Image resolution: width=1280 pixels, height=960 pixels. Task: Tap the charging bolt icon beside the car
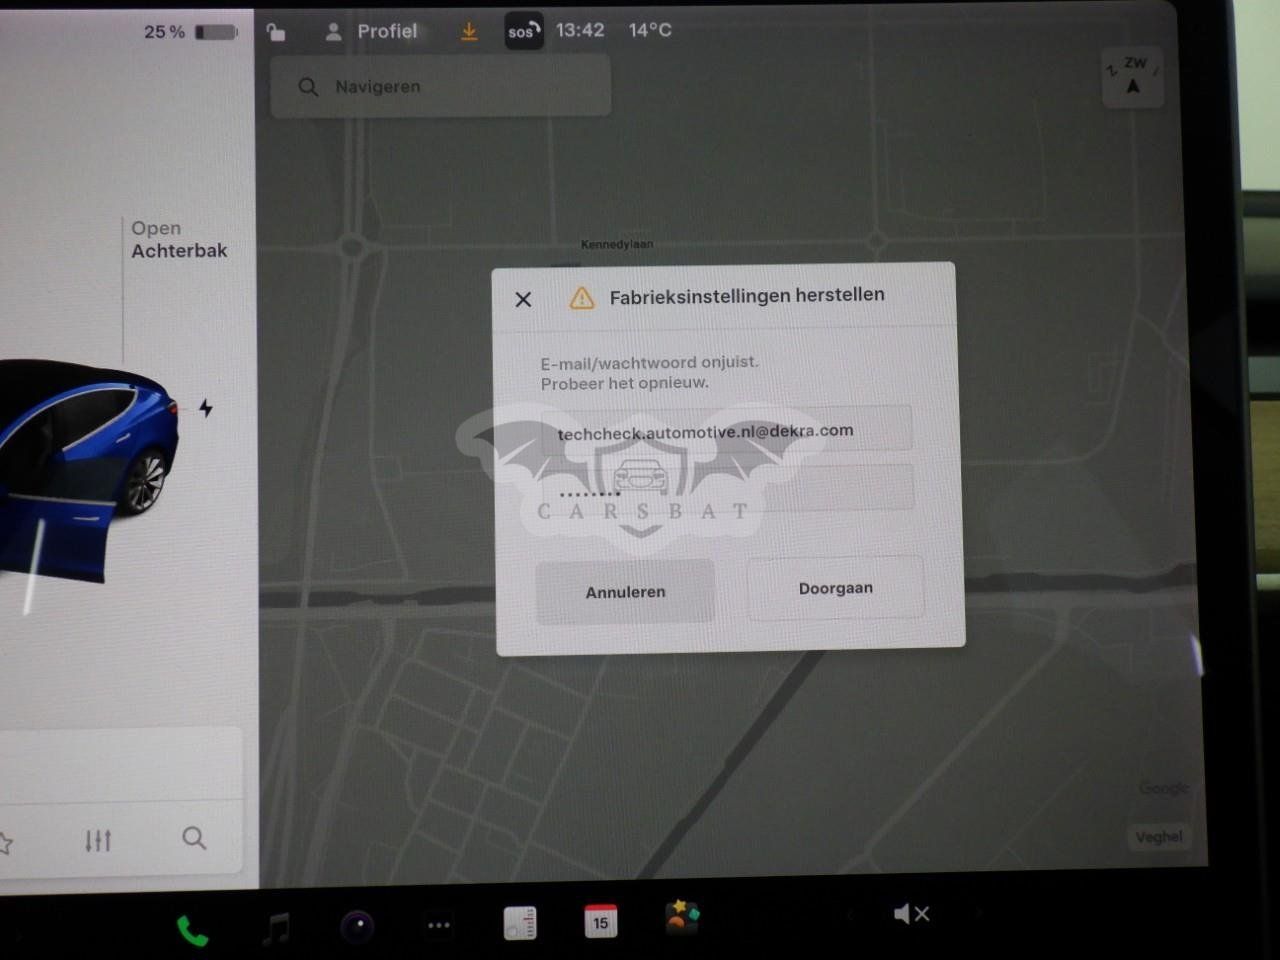(206, 408)
